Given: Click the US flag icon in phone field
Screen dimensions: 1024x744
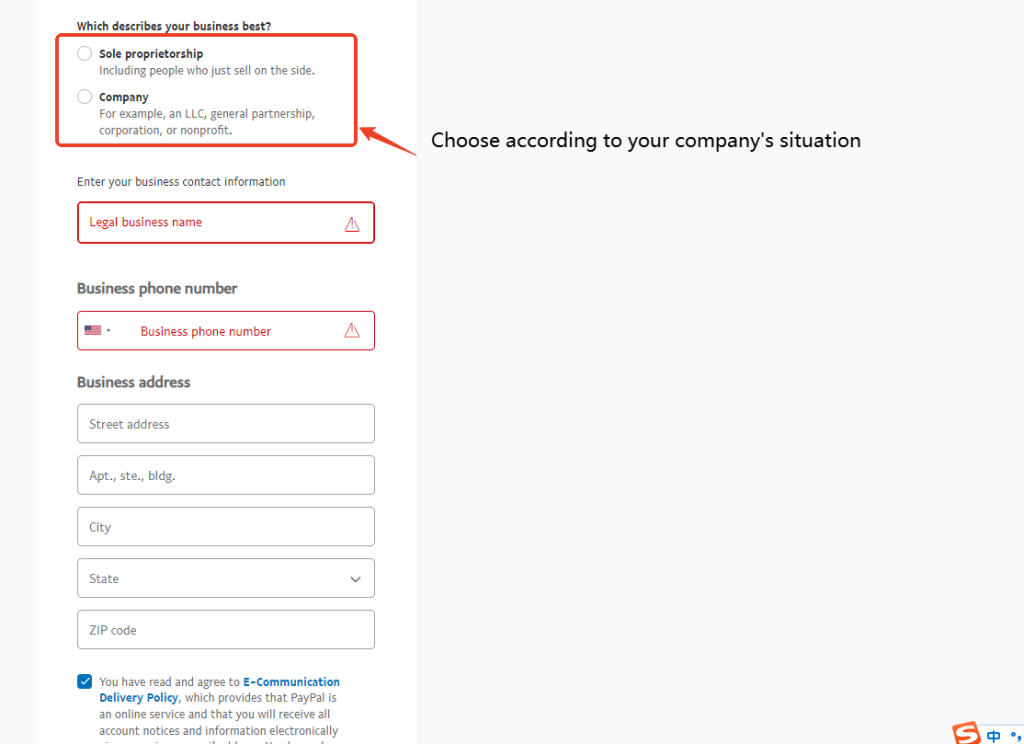Looking at the screenshot, I should 95,330.
